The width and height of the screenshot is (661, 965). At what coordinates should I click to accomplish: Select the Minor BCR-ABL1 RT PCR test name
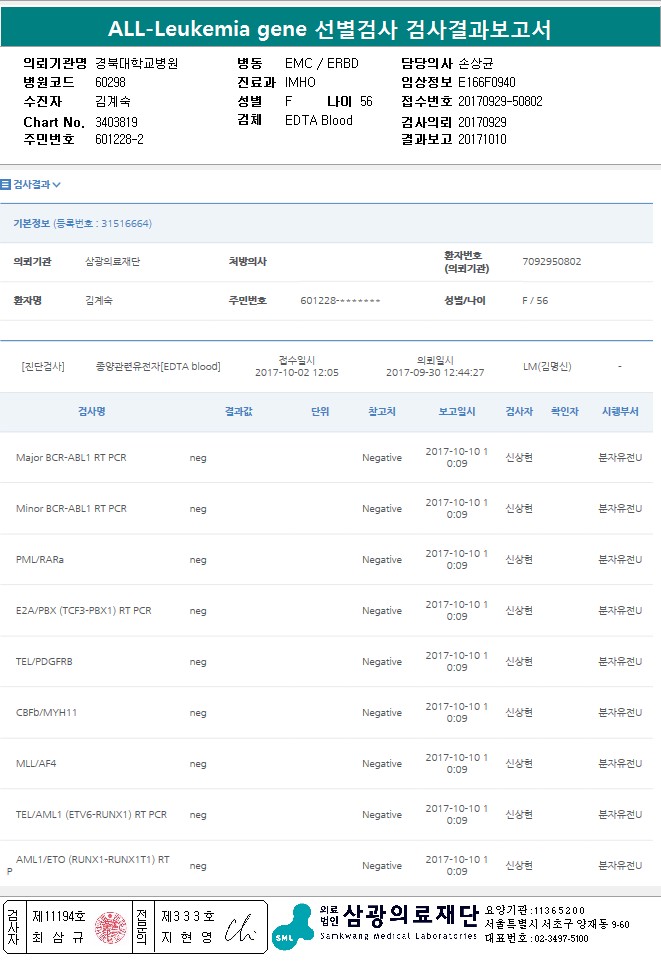click(x=71, y=509)
